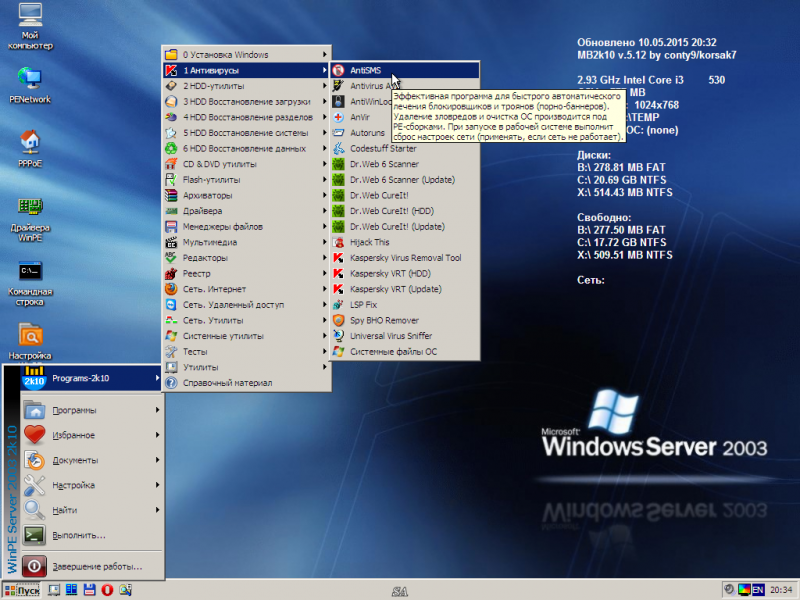Image resolution: width=800 pixels, height=600 pixels.
Task: Open Утилиты menu item
Action: tap(247, 367)
